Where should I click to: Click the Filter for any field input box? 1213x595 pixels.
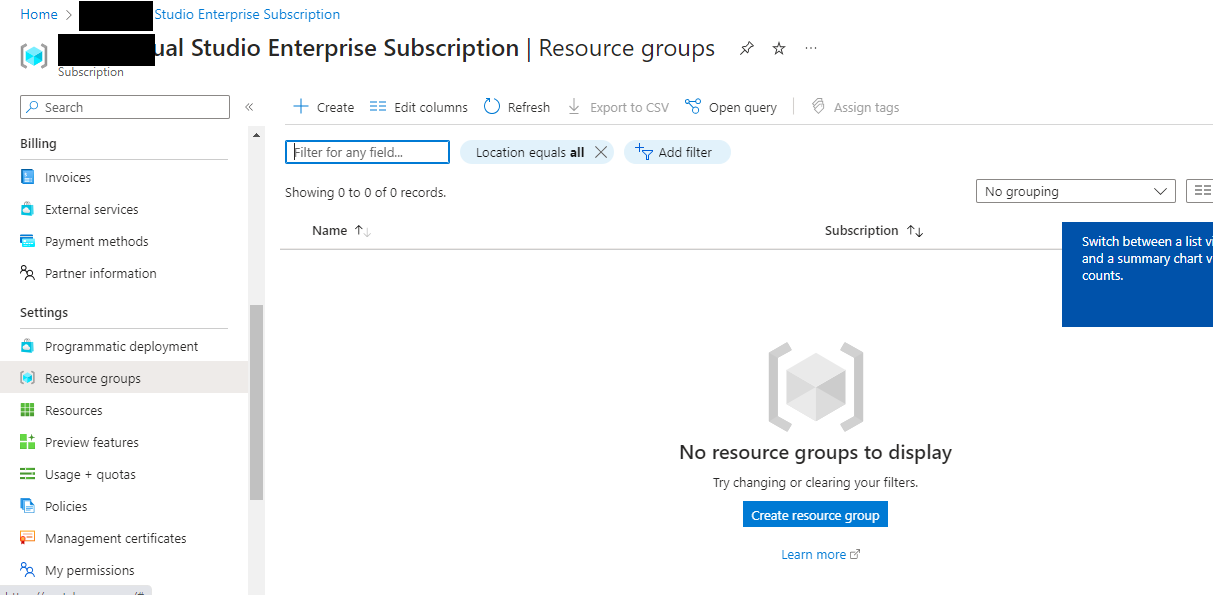coord(367,152)
